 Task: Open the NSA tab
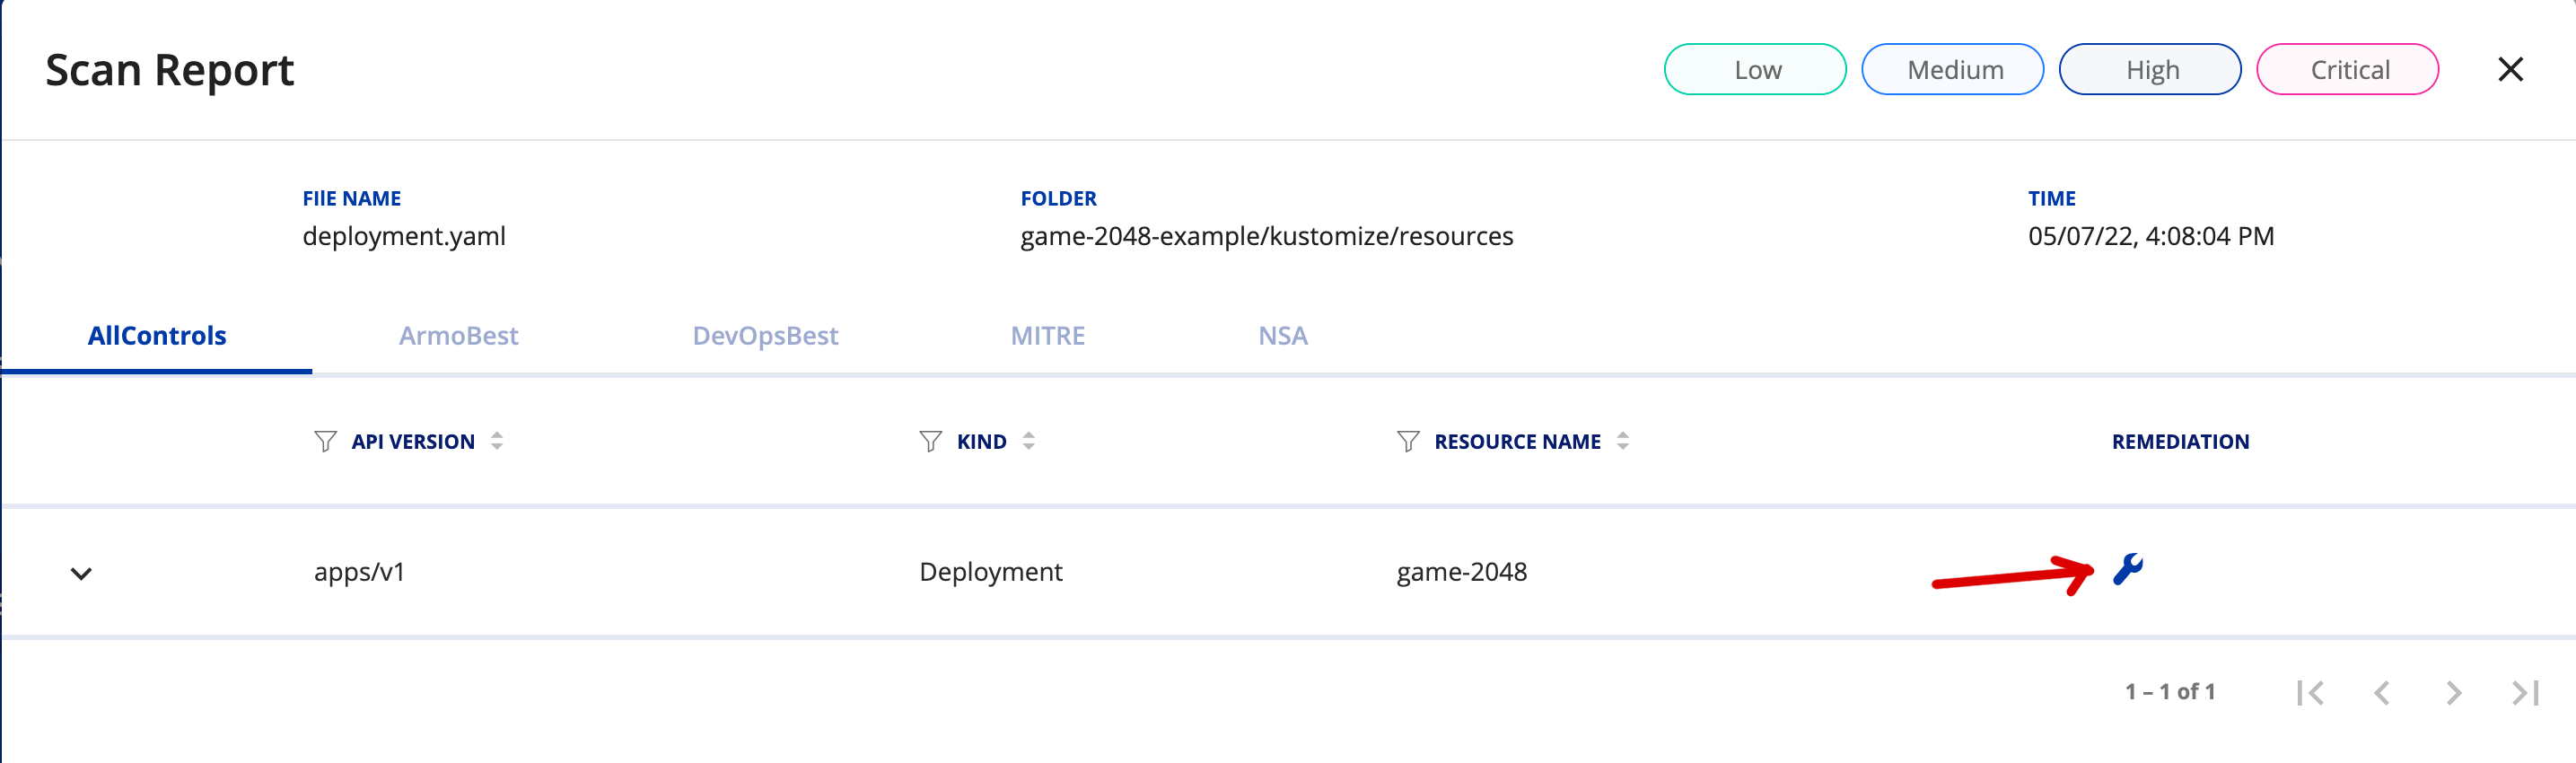click(x=1282, y=335)
